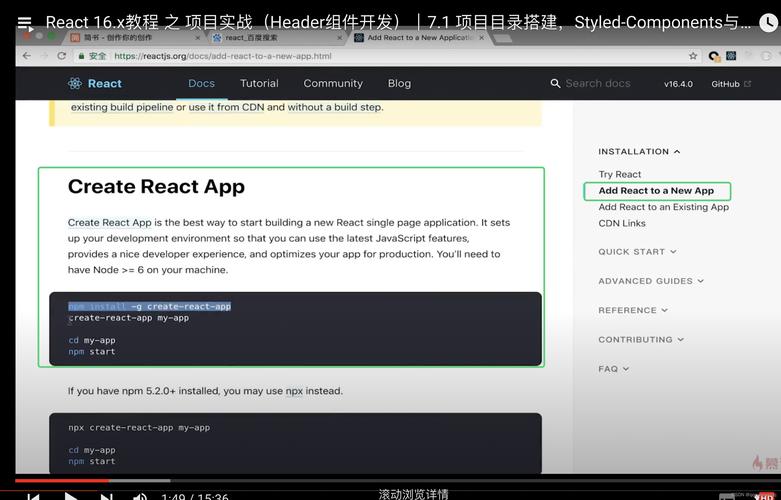Seek using the red video progress bar

pyautogui.click(x=62, y=481)
